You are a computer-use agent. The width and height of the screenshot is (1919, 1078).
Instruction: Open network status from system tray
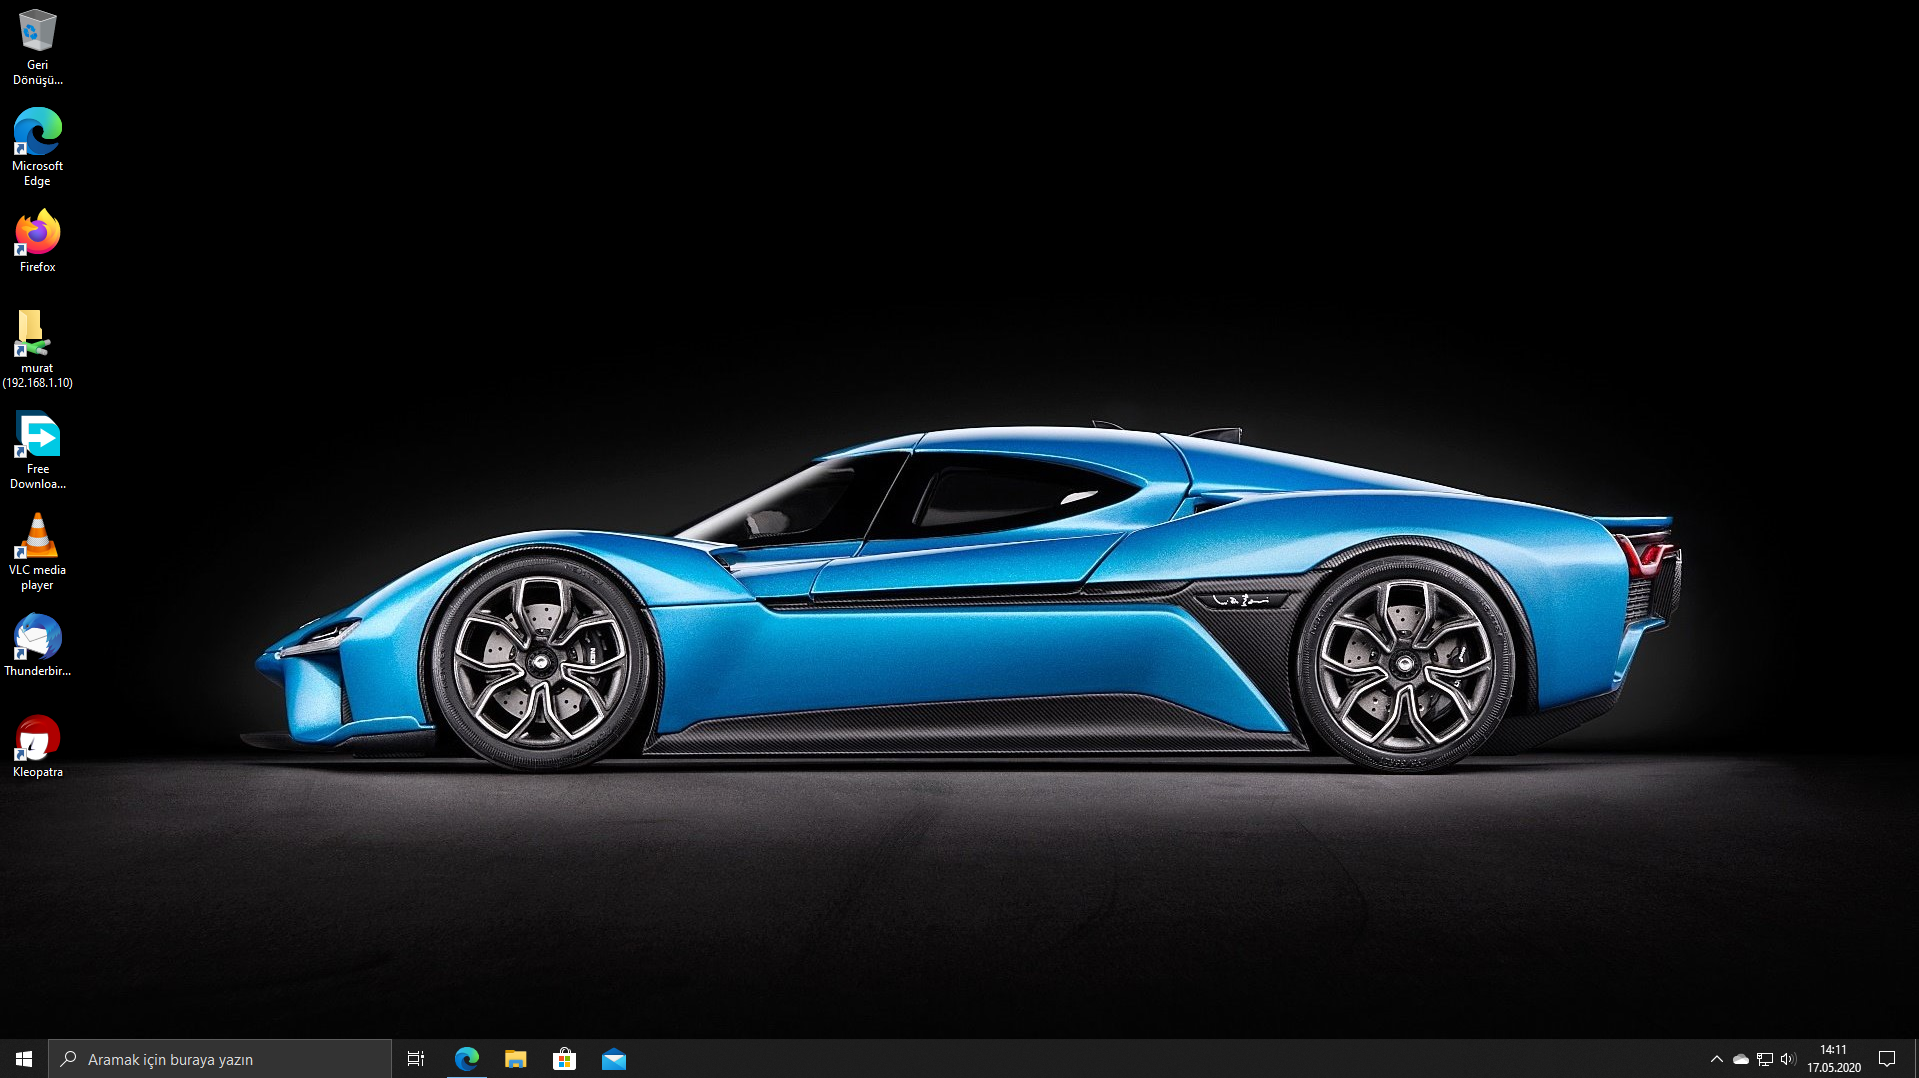[x=1765, y=1059]
